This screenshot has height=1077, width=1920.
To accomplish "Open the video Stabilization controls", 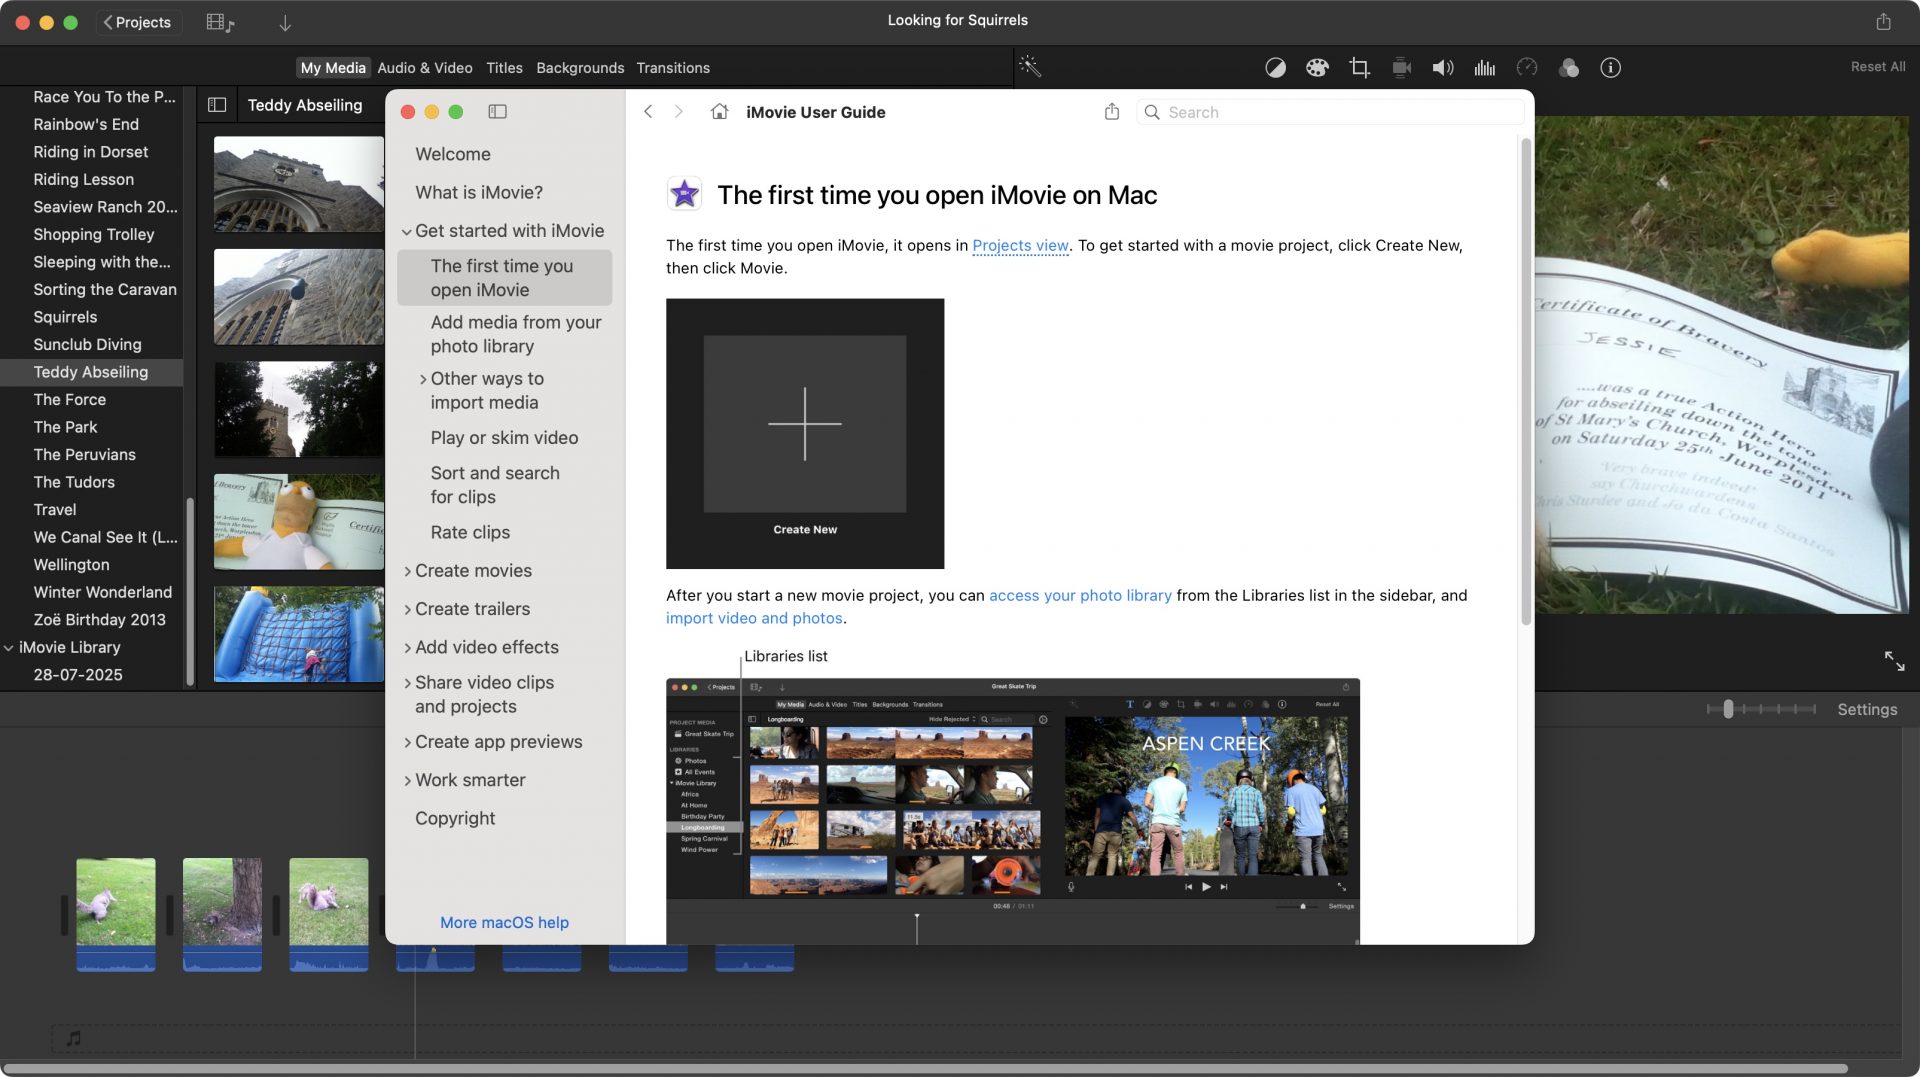I will point(1401,67).
